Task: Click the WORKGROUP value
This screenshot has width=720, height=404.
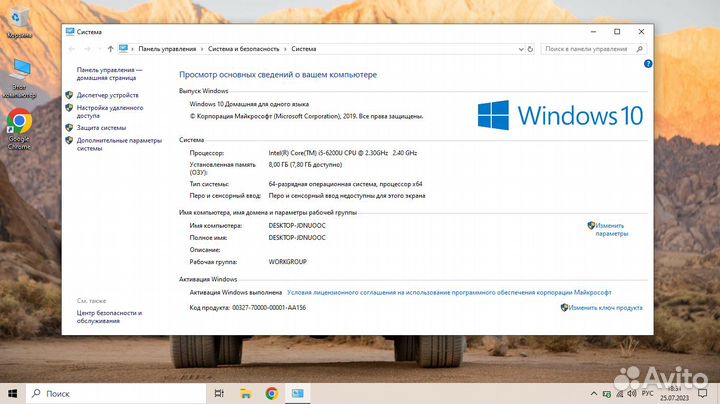Action: 287,262
